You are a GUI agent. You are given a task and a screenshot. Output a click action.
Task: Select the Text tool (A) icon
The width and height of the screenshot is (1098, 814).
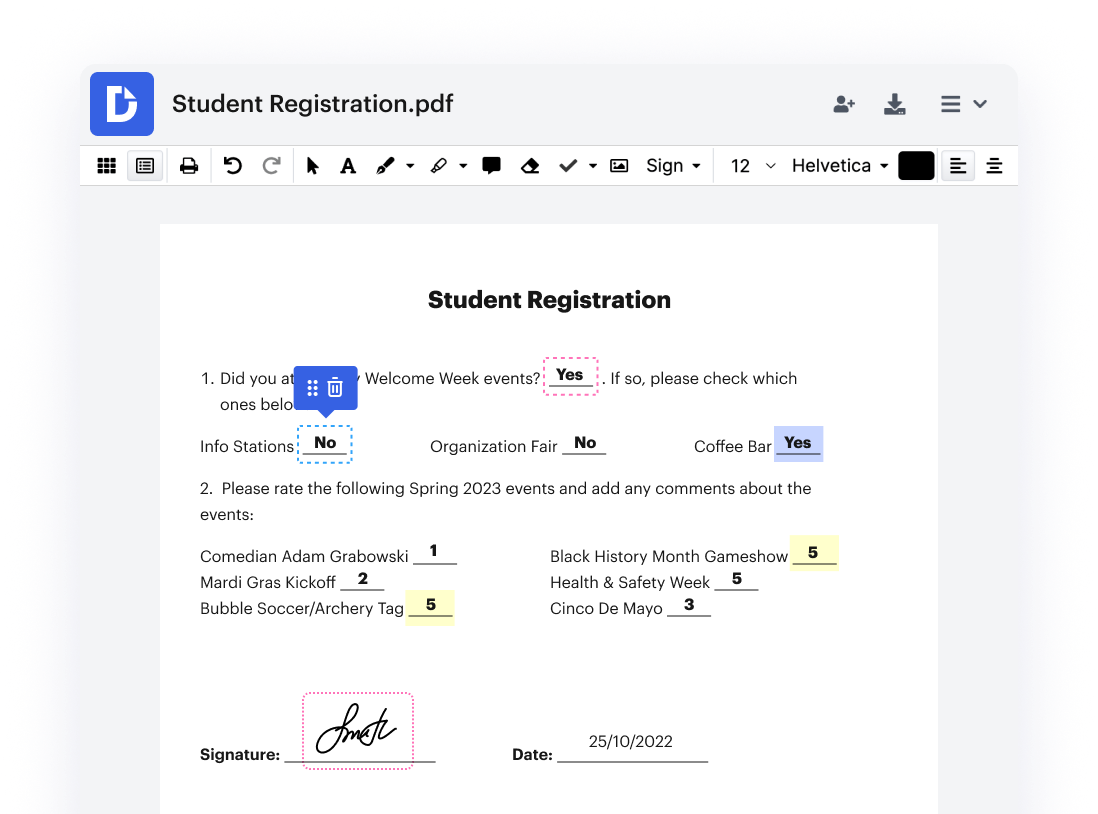click(347, 166)
